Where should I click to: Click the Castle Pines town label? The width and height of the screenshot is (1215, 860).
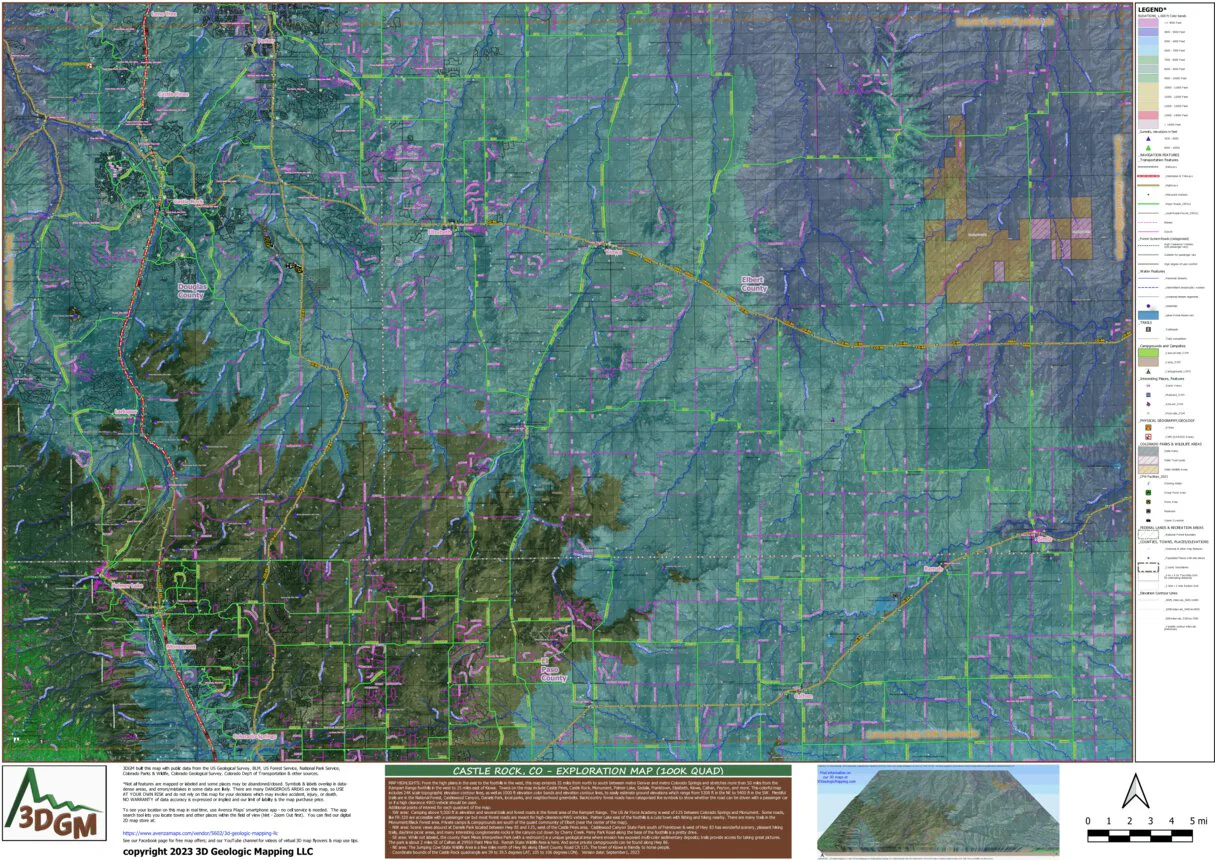pos(174,94)
